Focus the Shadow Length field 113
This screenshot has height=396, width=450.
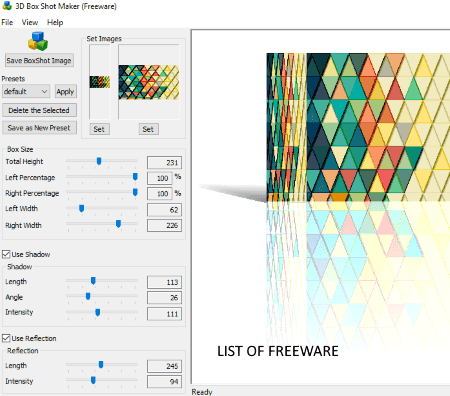tap(164, 282)
